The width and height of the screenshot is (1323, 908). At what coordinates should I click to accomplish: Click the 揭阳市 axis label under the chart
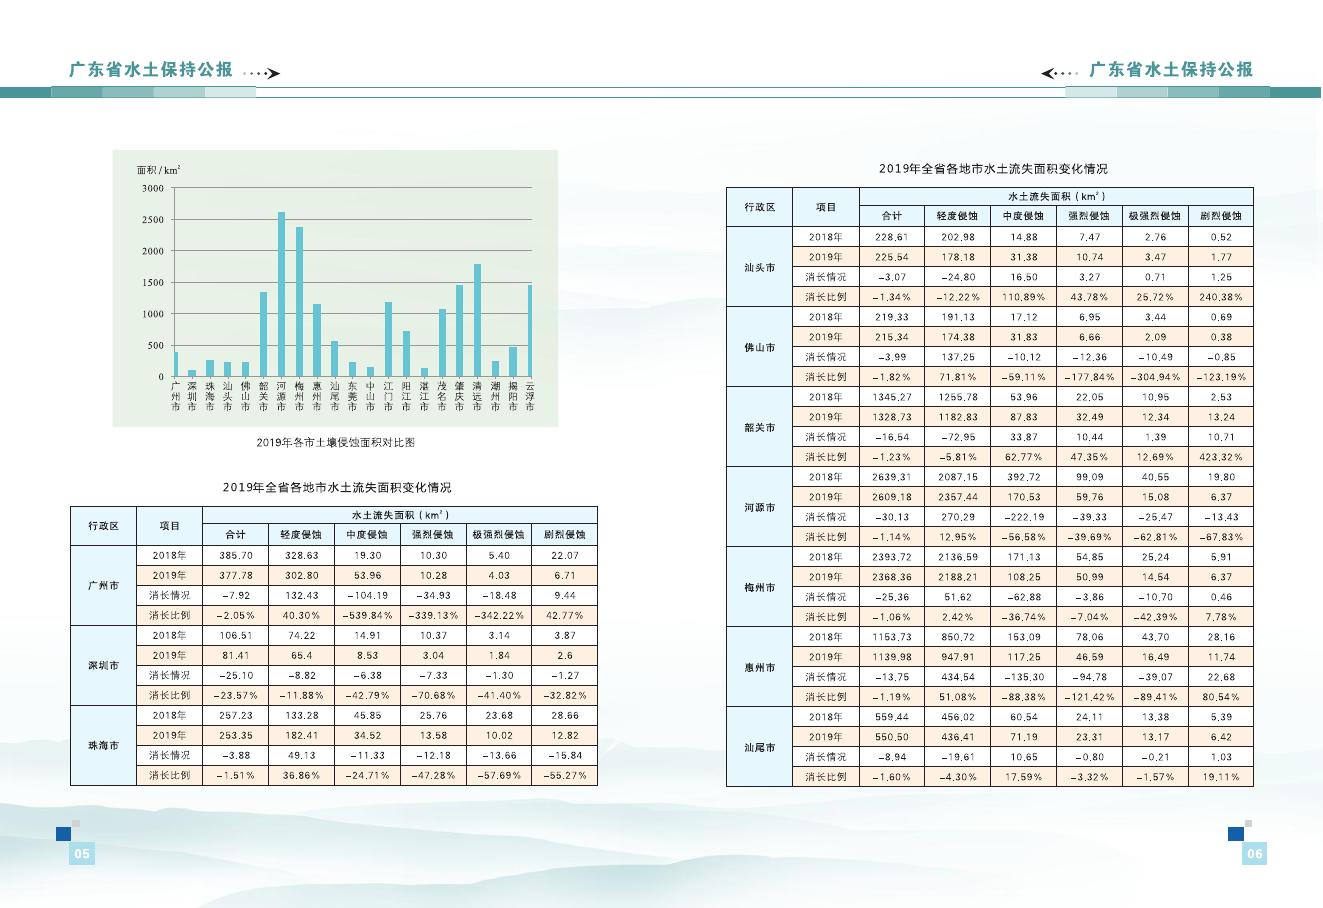coord(513,396)
